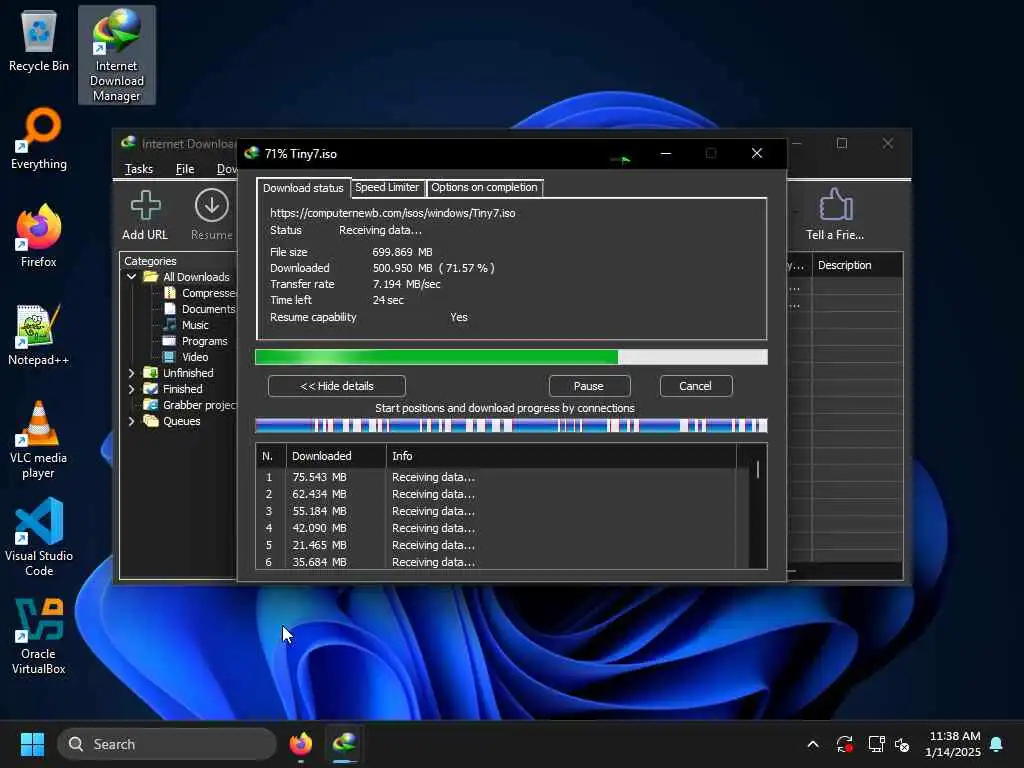This screenshot has height=768, width=1024.
Task: Open the VLC media player desktop icon
Action: [39, 440]
